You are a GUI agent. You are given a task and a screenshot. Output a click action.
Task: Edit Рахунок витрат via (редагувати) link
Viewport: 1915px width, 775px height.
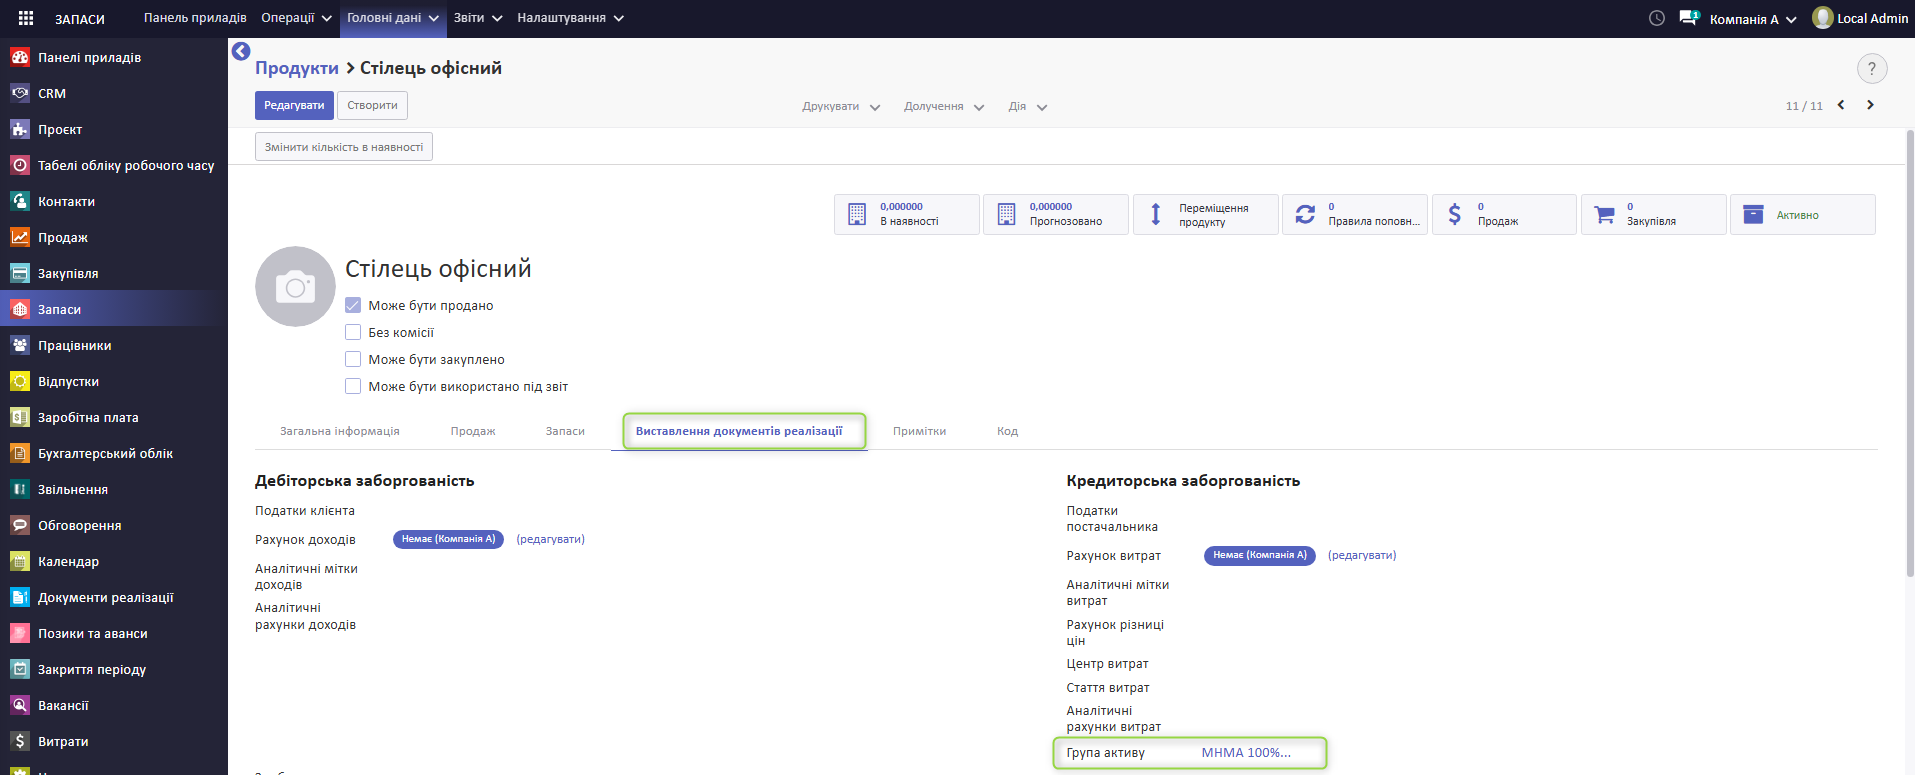click(1362, 555)
